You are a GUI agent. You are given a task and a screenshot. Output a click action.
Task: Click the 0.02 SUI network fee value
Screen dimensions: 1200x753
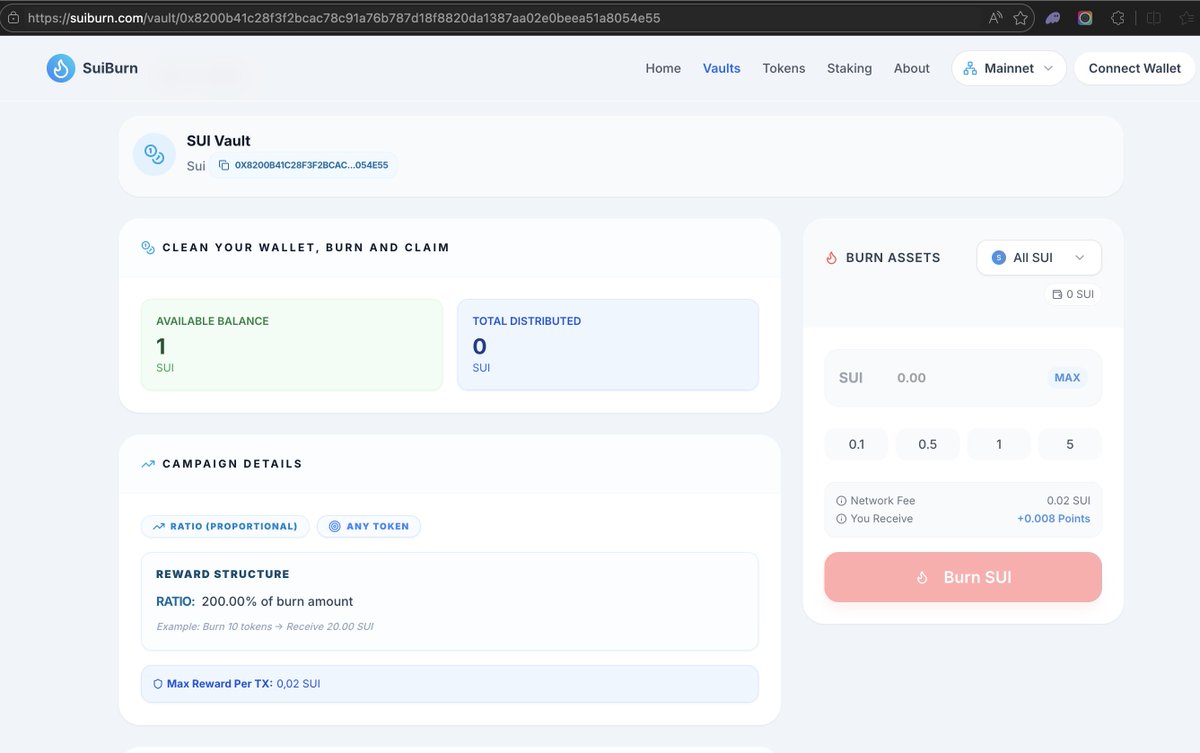[x=1068, y=500]
